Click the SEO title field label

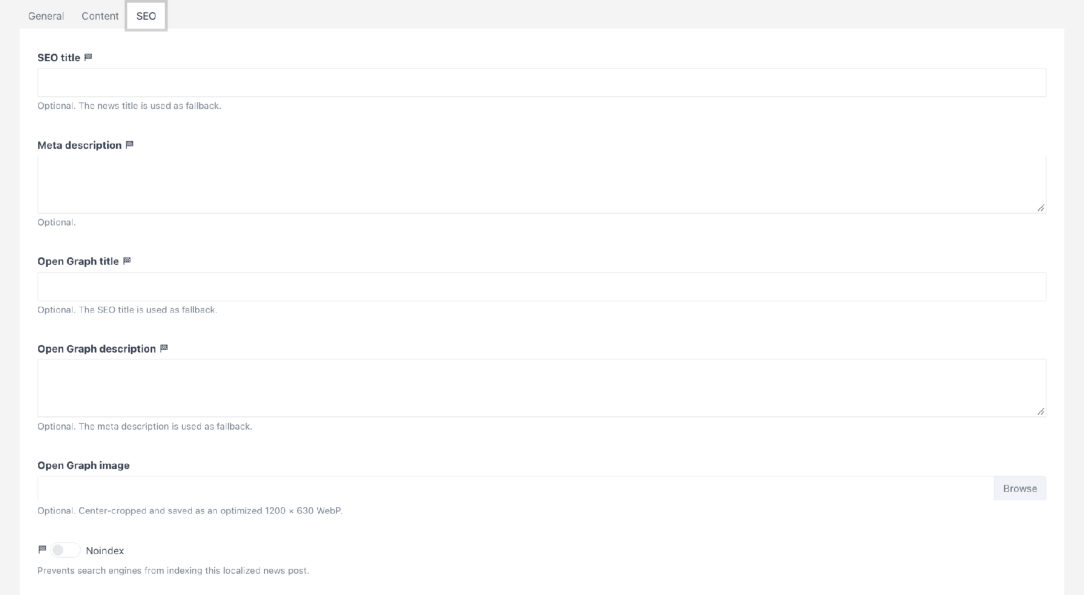[59, 57]
